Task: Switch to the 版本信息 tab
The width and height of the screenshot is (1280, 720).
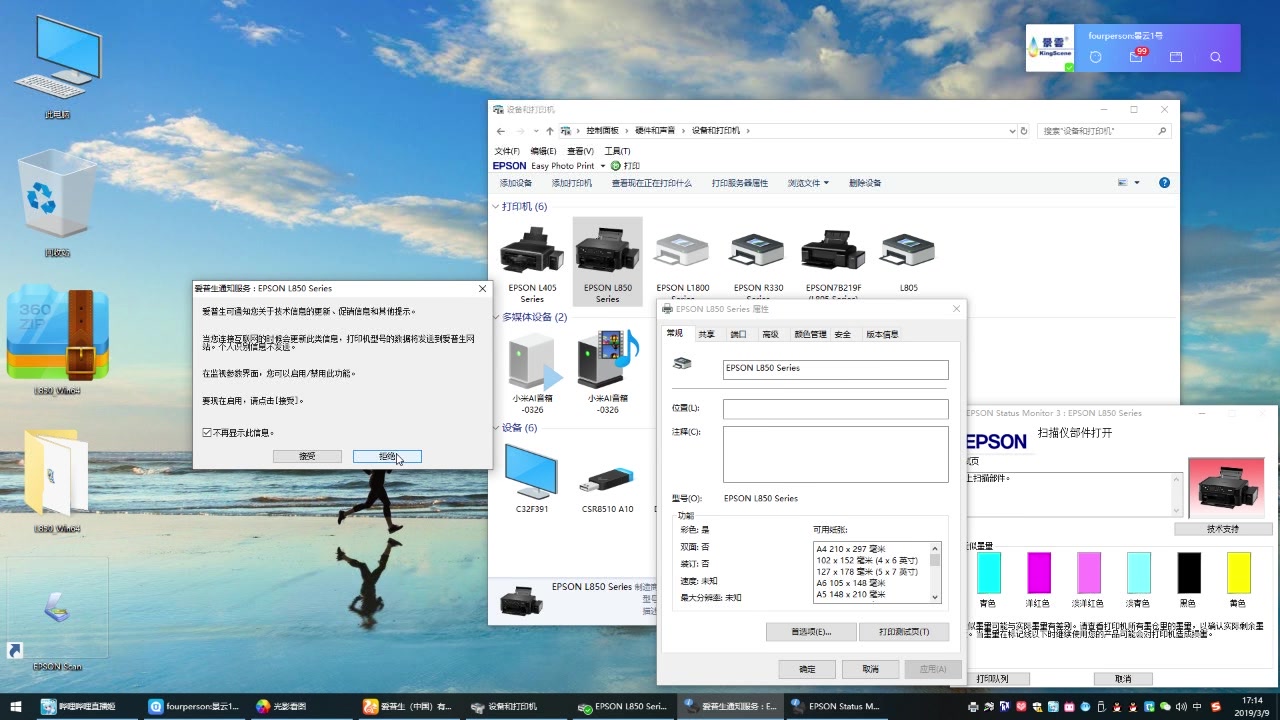Action: click(x=882, y=334)
